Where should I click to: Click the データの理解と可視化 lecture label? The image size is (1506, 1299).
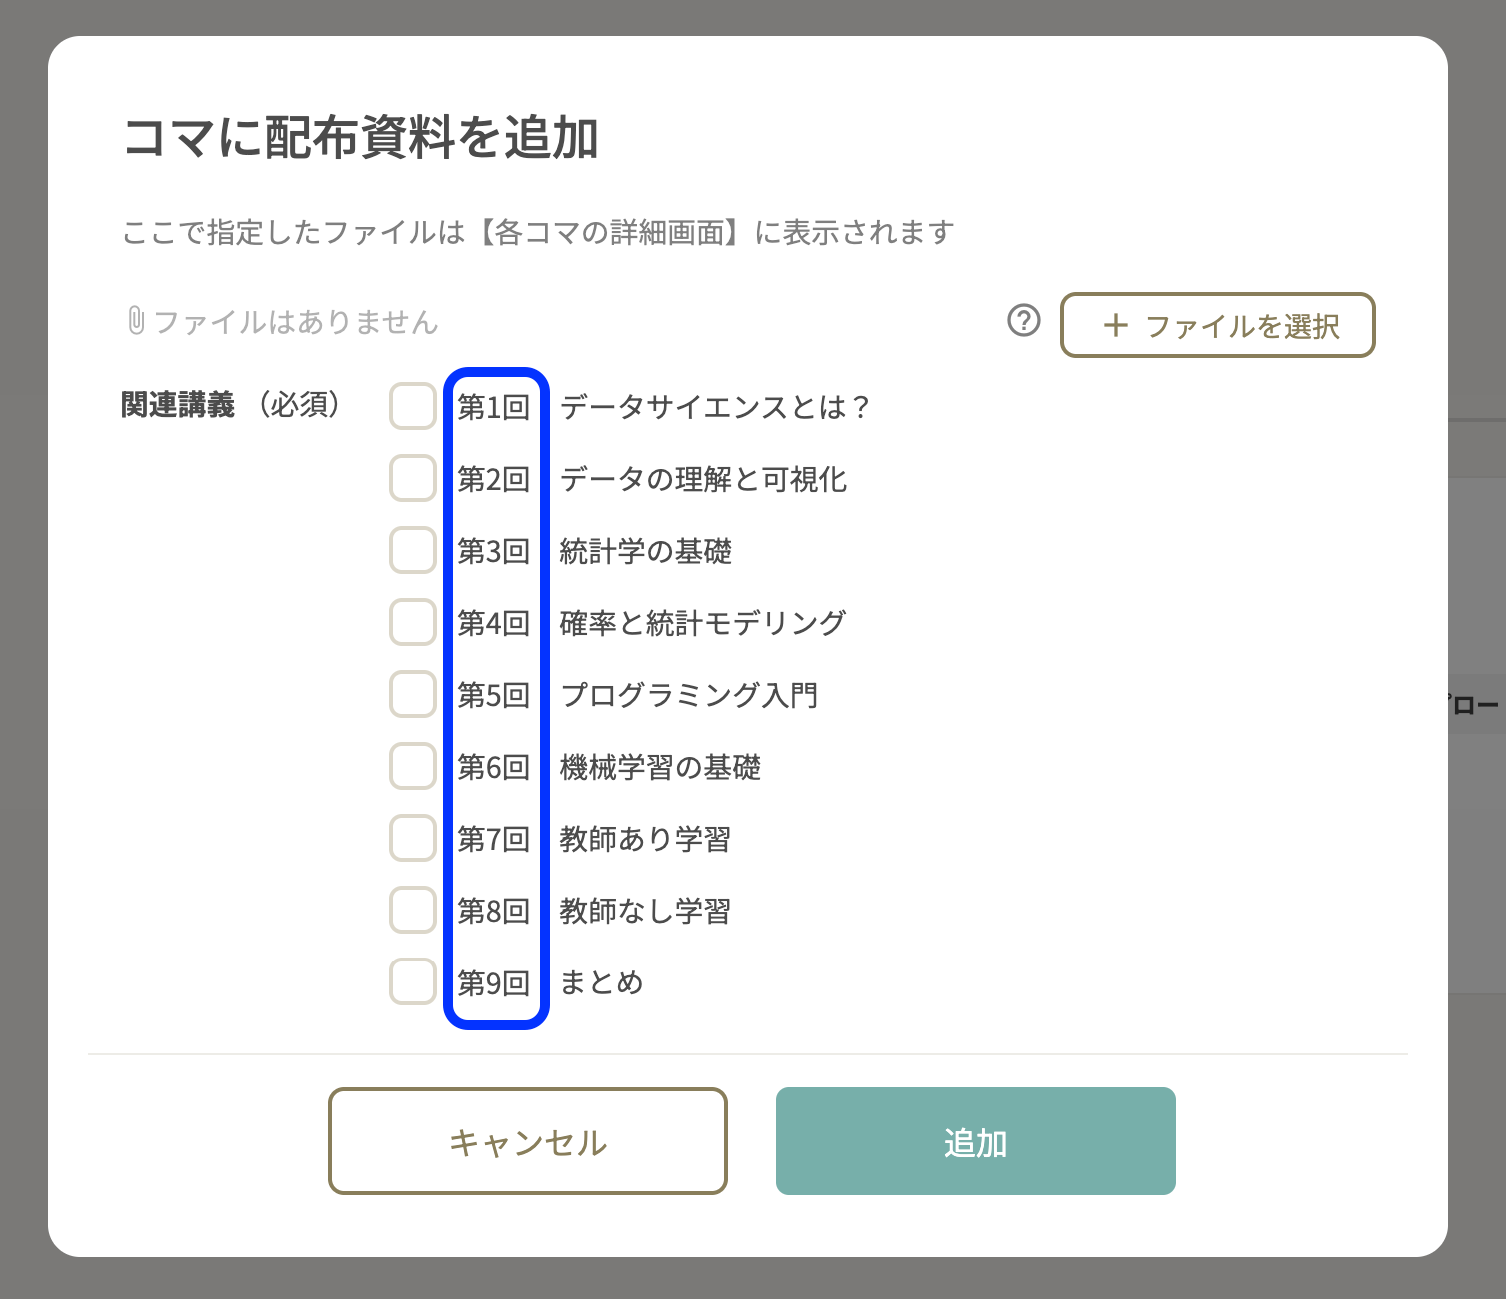point(703,479)
